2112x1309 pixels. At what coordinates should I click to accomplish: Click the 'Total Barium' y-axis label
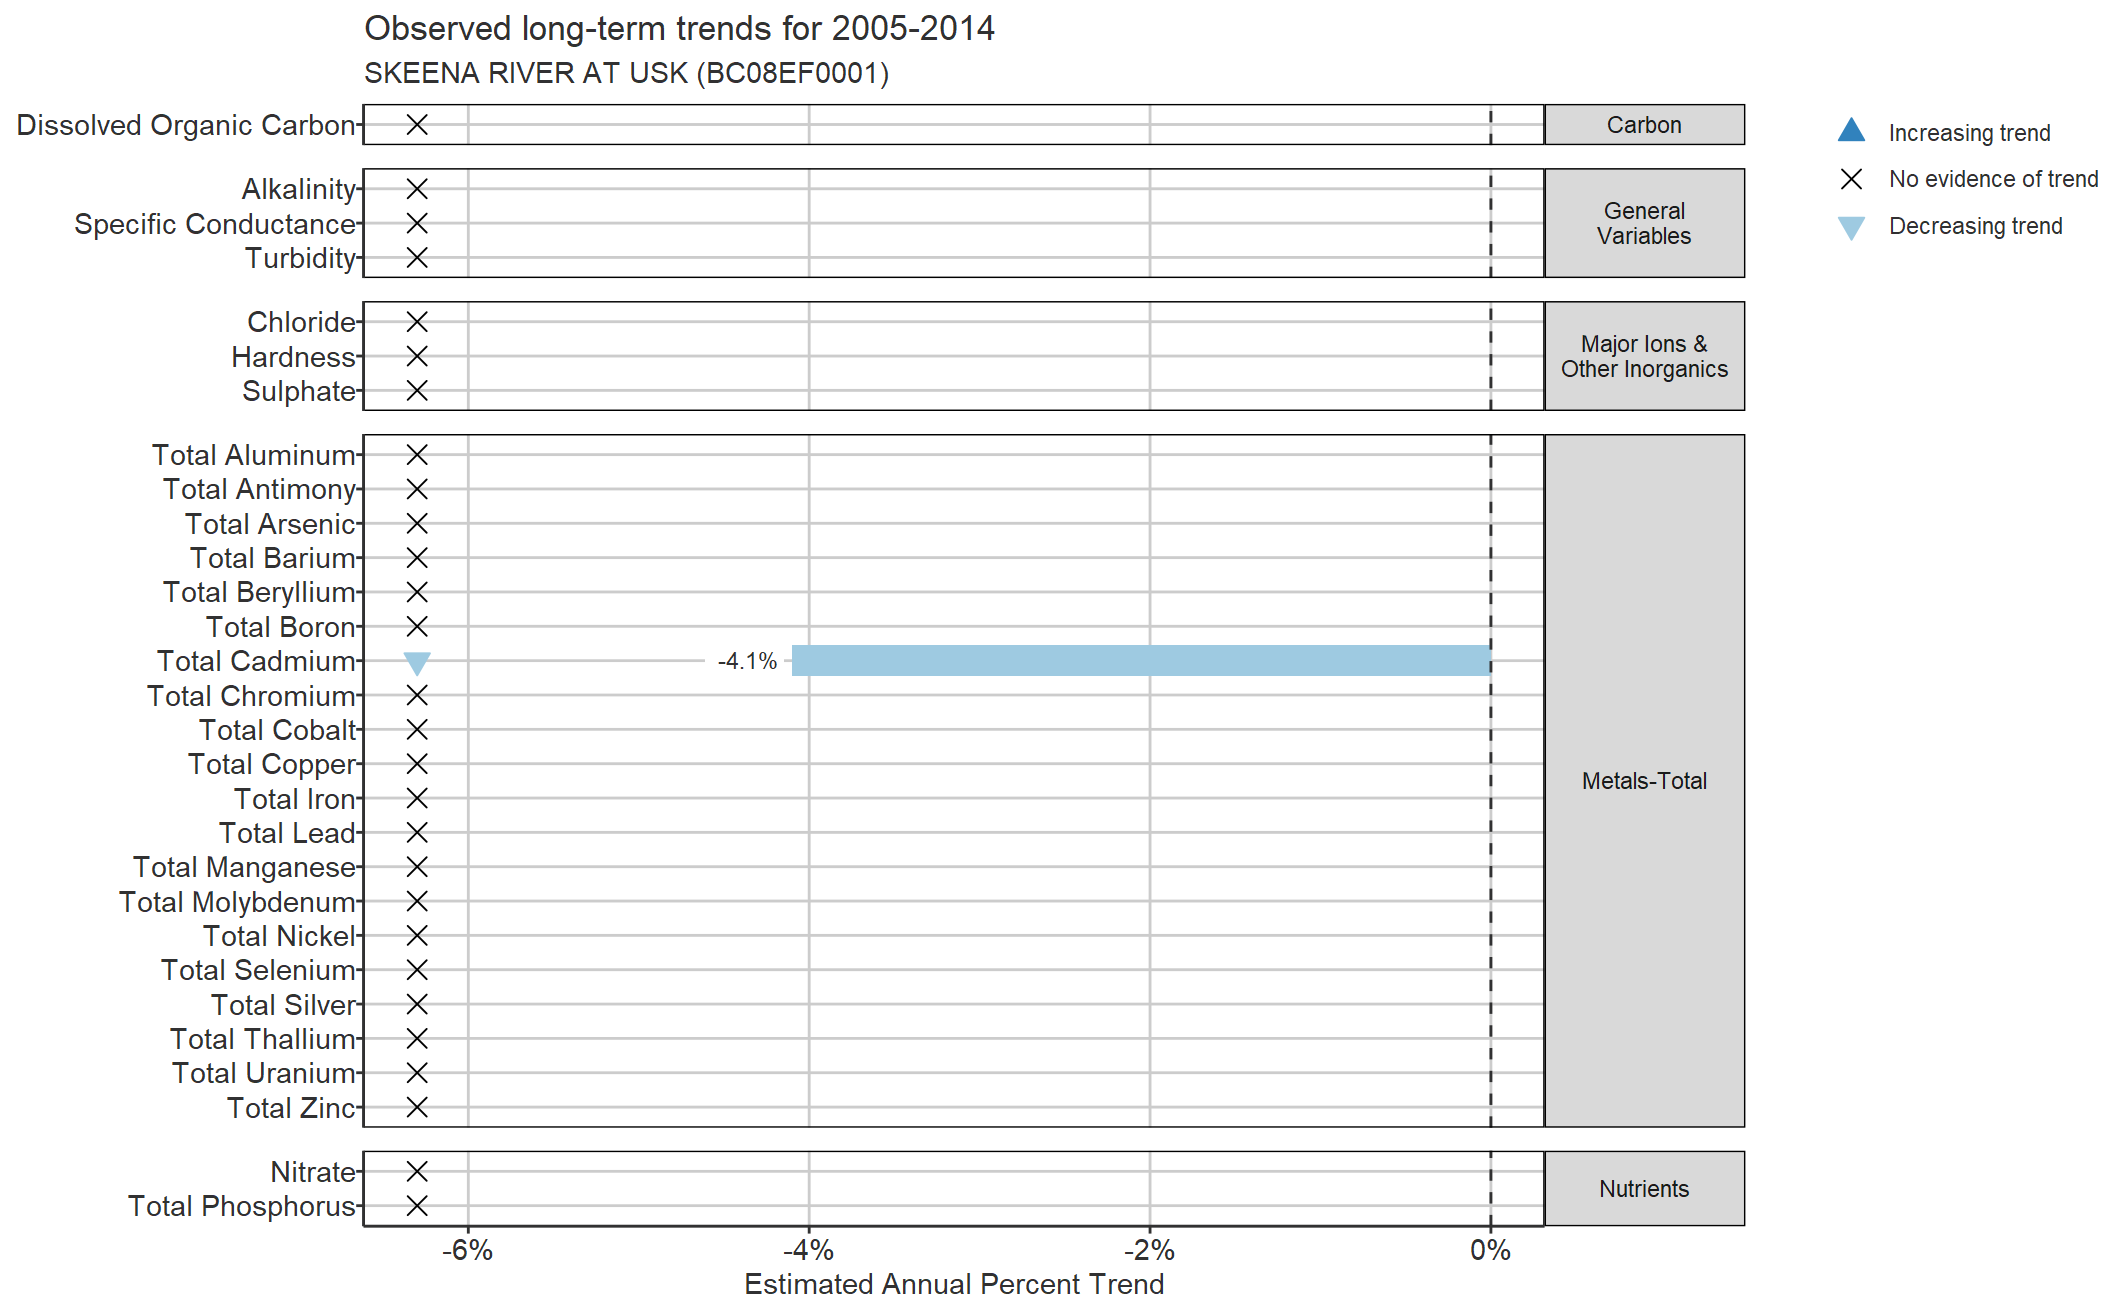(273, 559)
